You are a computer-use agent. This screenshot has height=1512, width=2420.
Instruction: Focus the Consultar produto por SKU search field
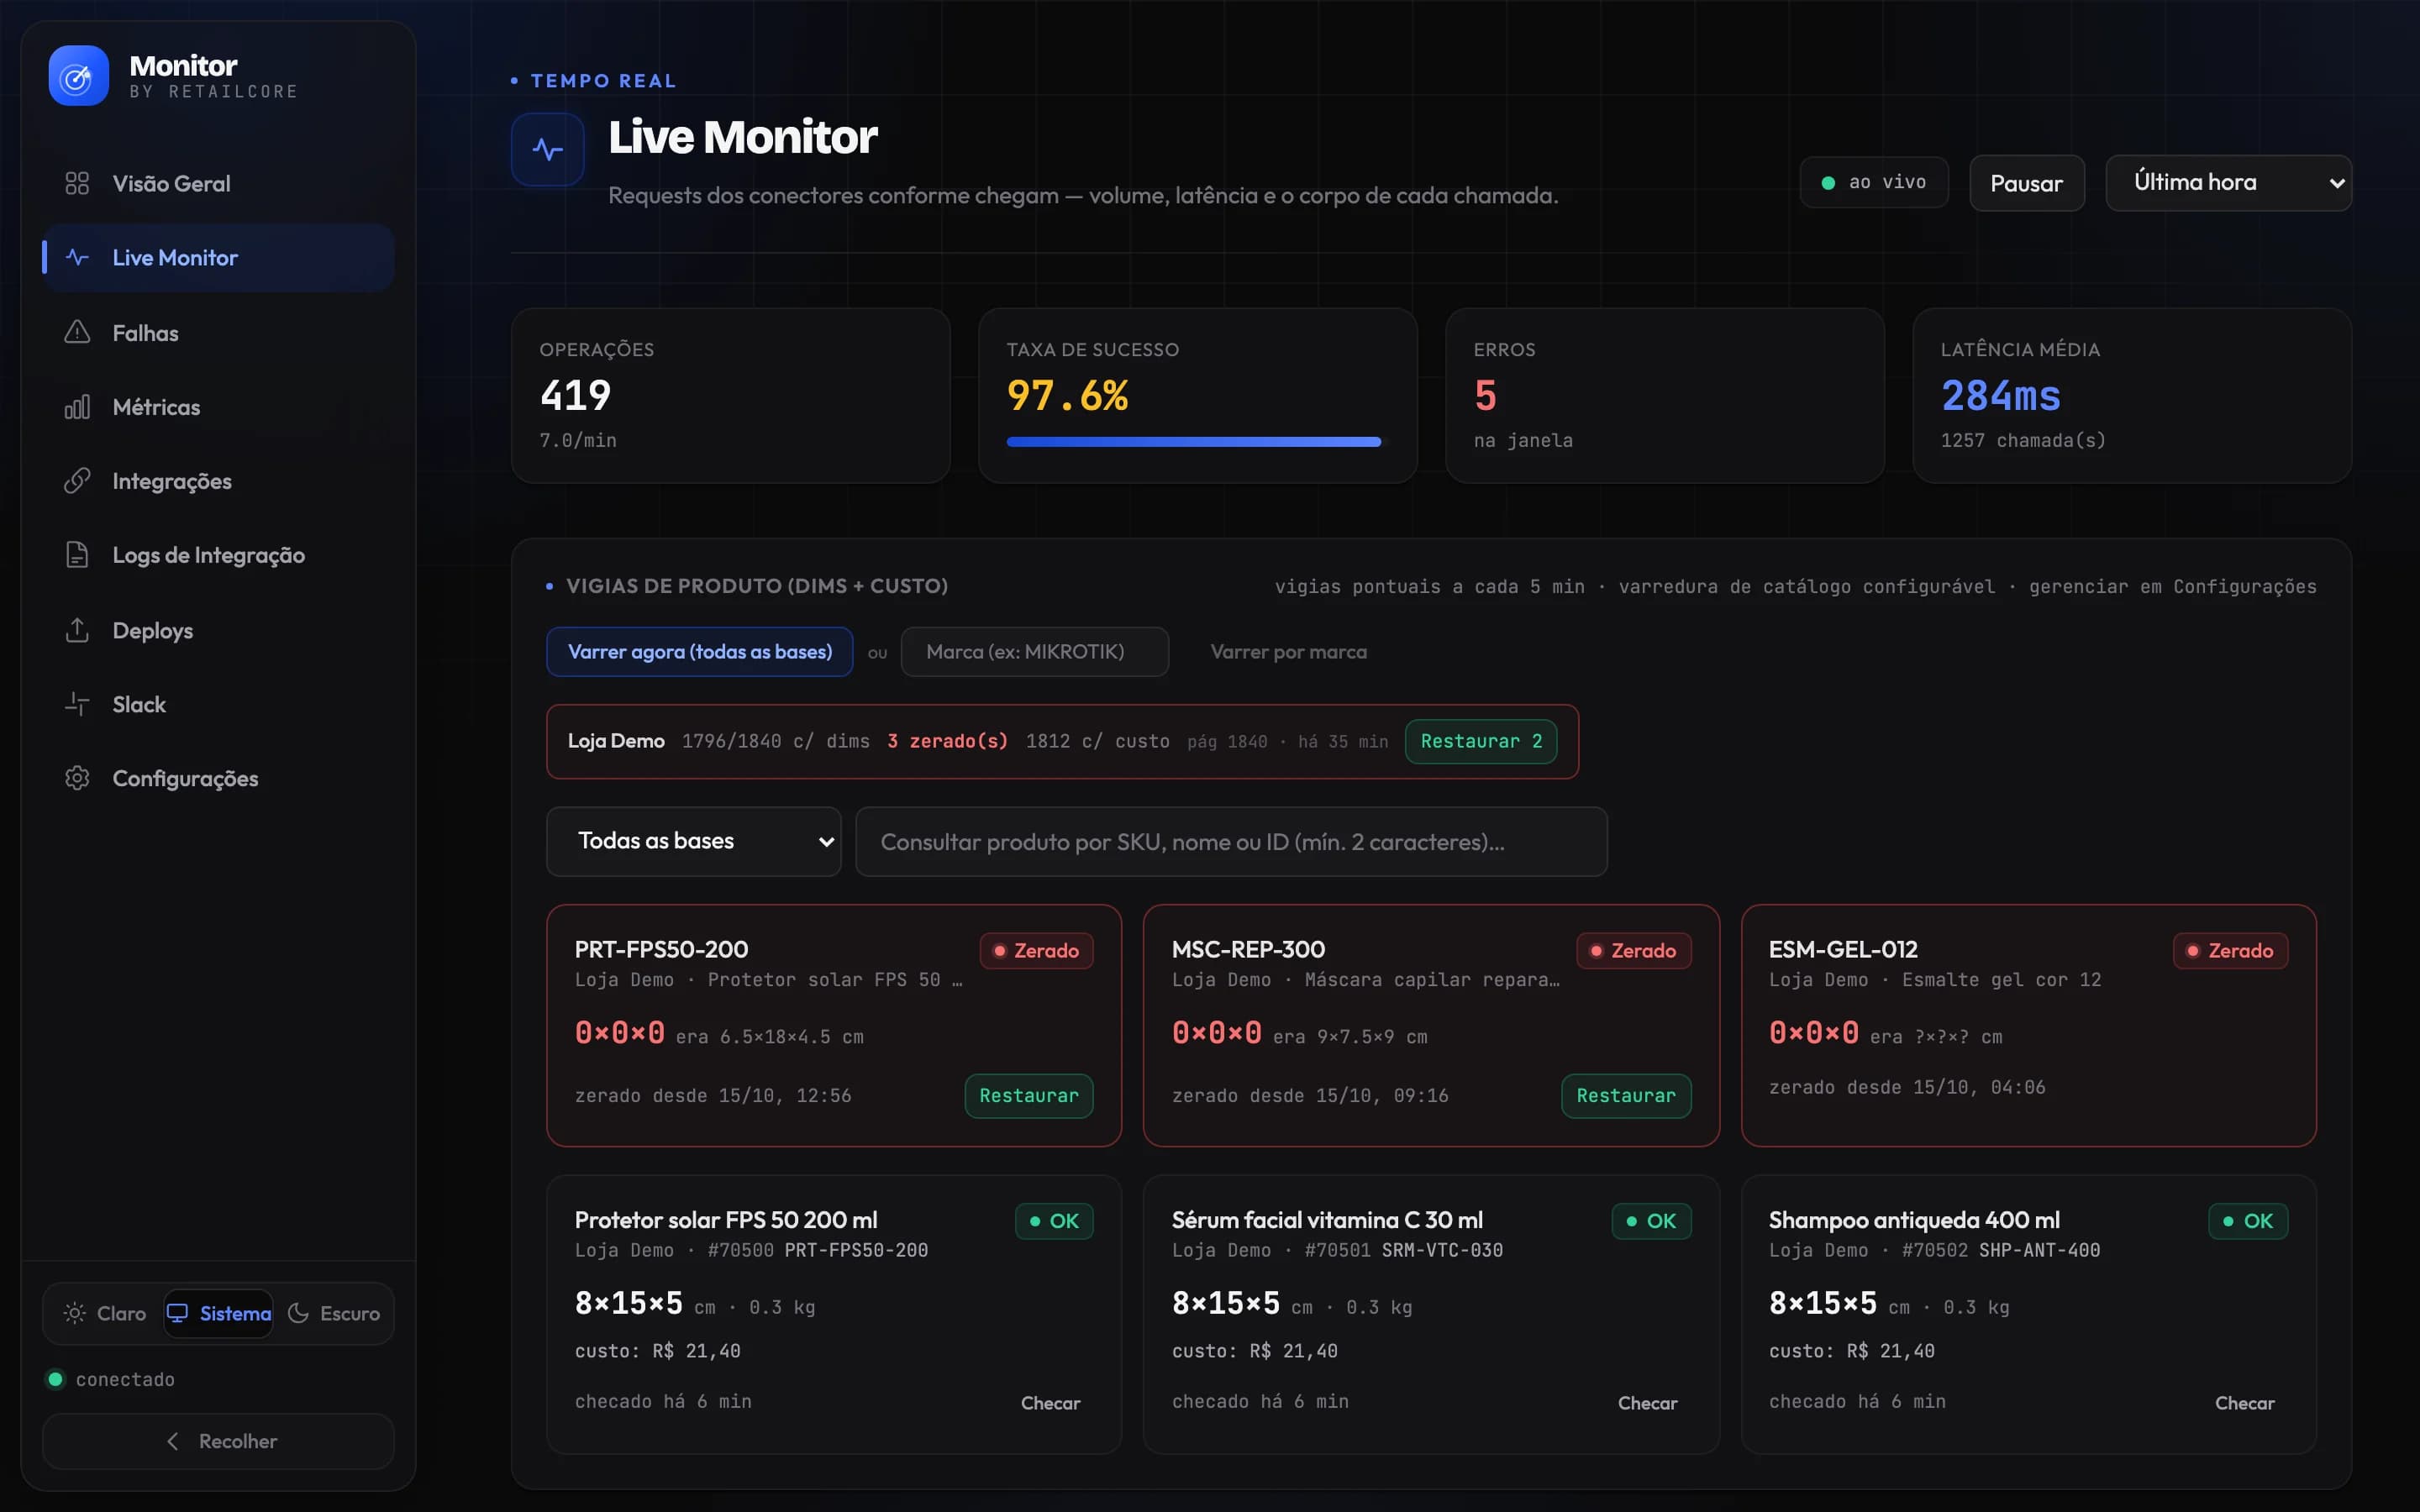[x=1231, y=841]
